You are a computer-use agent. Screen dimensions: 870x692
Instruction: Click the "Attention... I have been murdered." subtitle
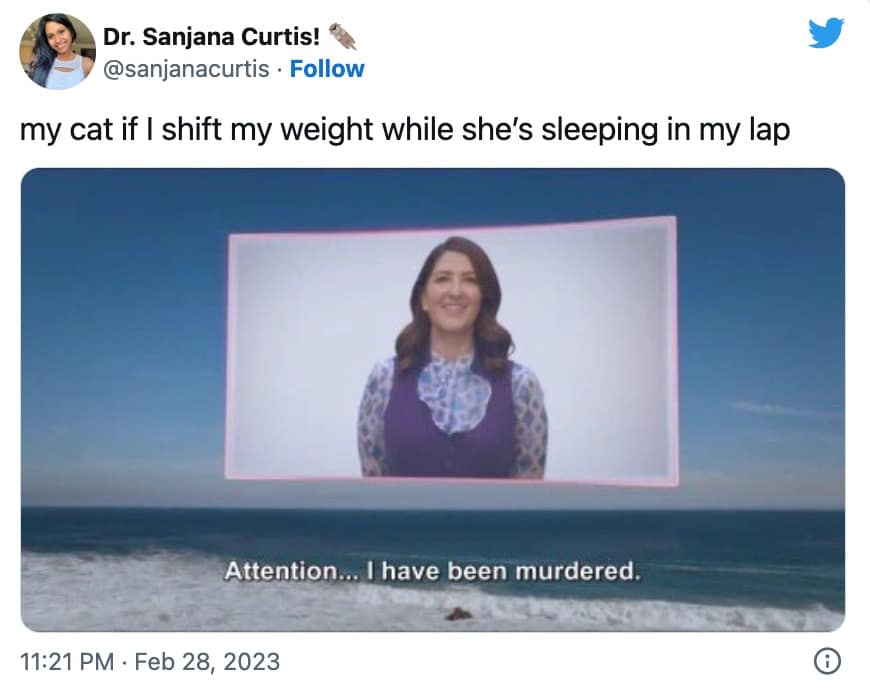432,571
